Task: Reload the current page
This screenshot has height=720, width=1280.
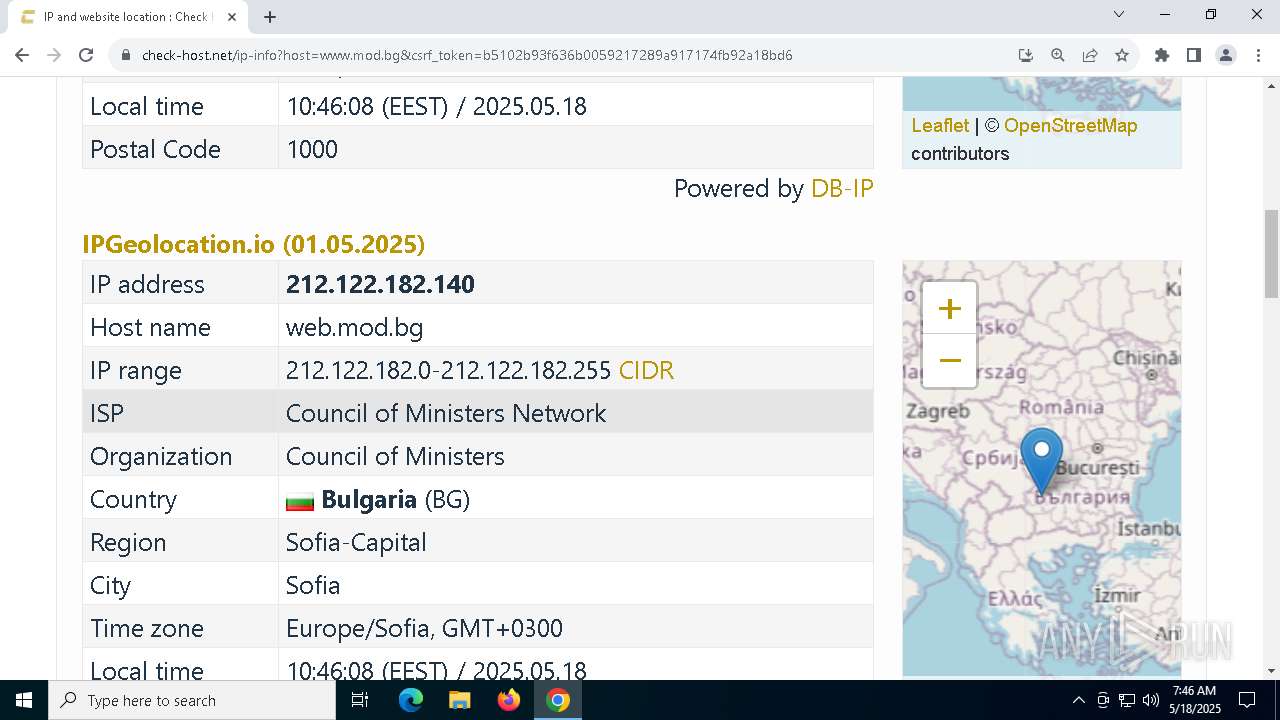Action: click(86, 55)
